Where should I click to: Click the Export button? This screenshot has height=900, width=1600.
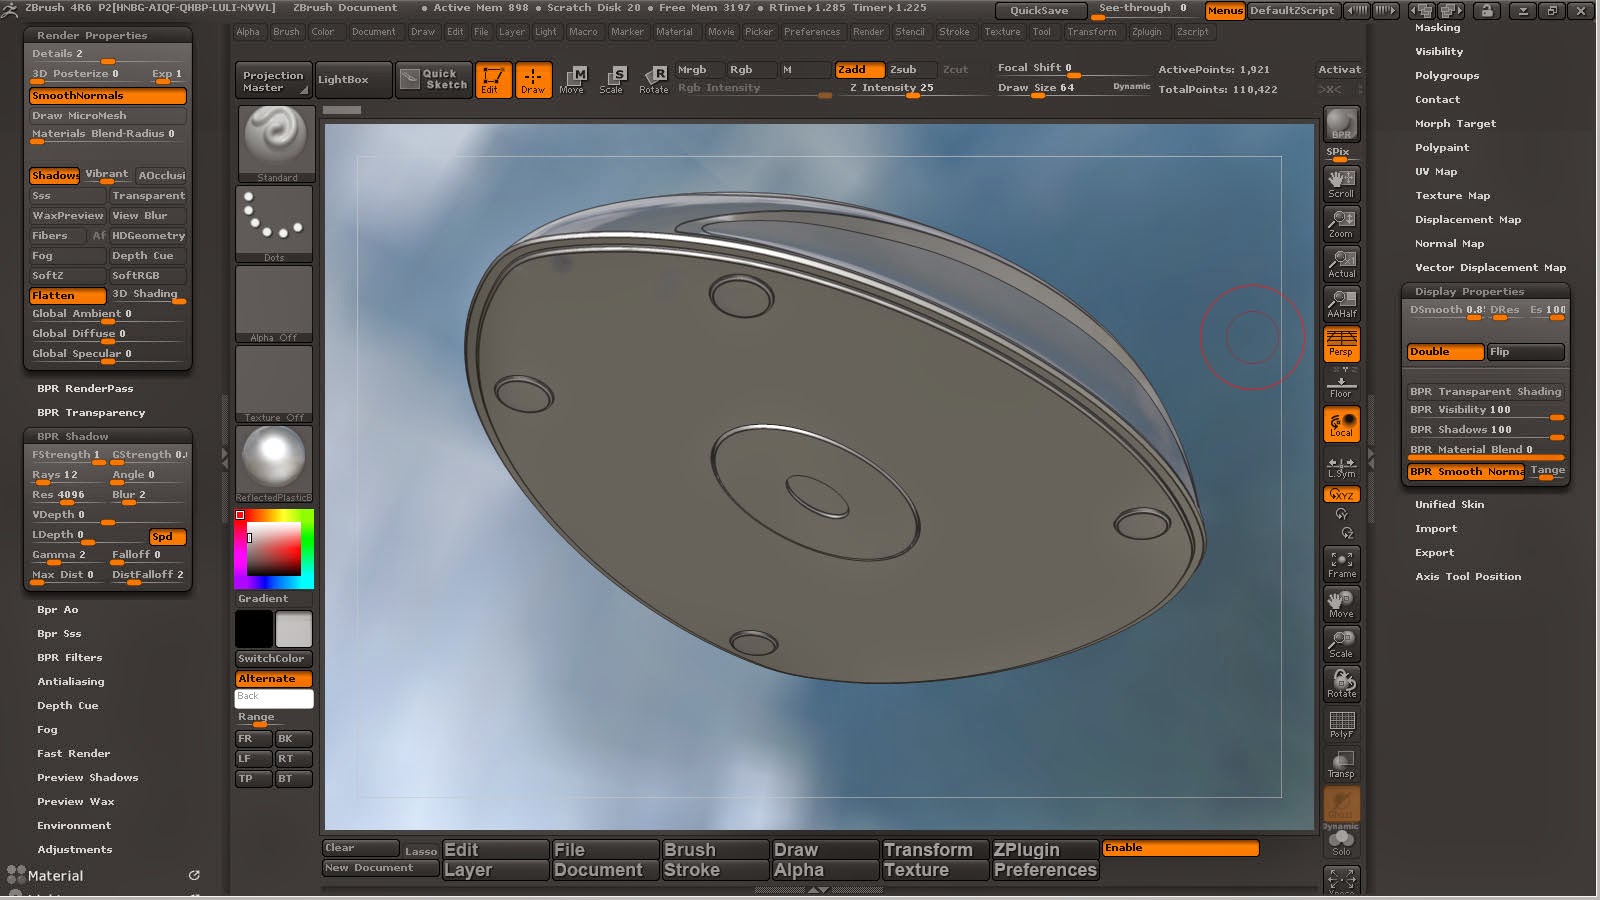point(1434,552)
